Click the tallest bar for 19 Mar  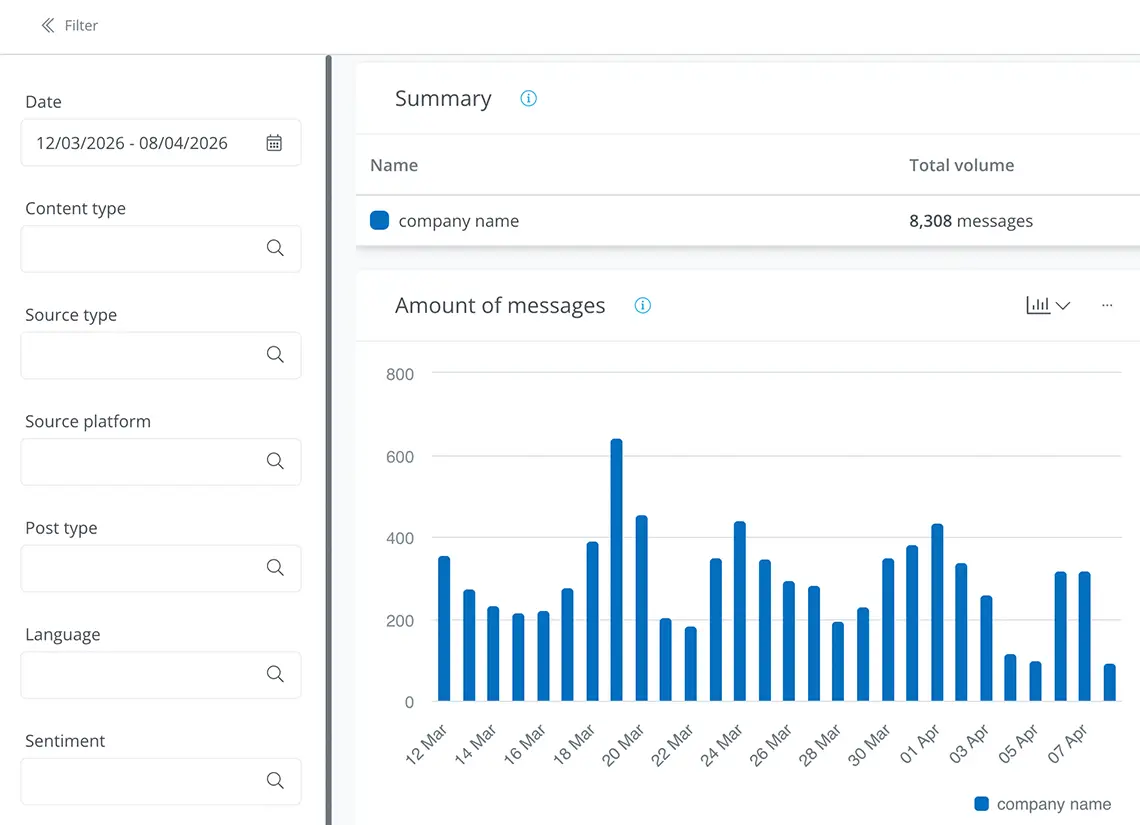pyautogui.click(x=616, y=570)
